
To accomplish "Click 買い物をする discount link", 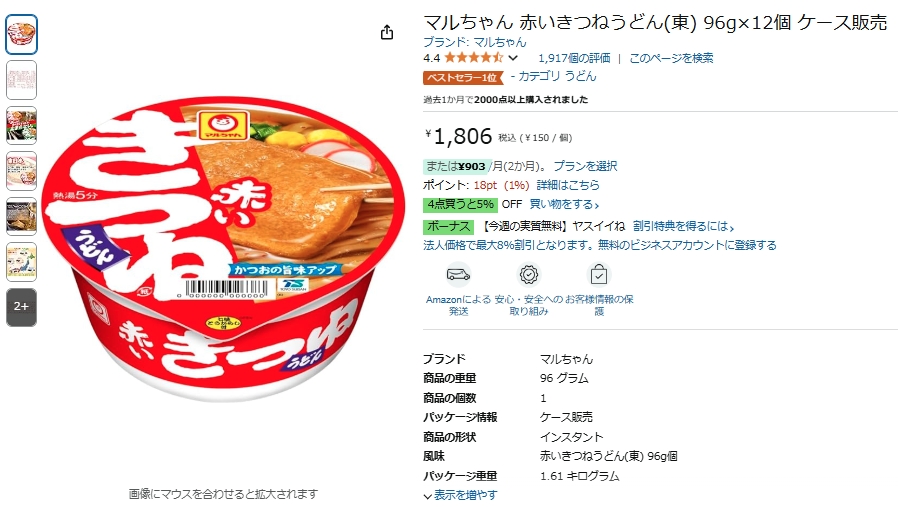I will pyautogui.click(x=564, y=205).
